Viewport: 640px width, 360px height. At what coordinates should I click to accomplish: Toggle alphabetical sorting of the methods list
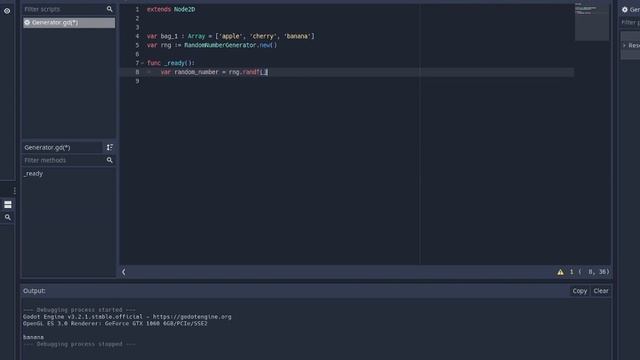click(x=109, y=147)
